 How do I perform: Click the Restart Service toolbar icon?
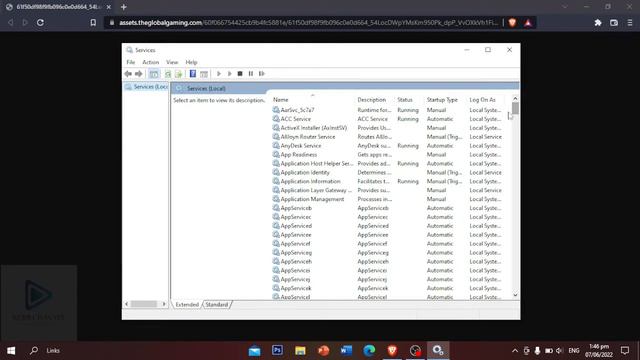click(x=262, y=73)
